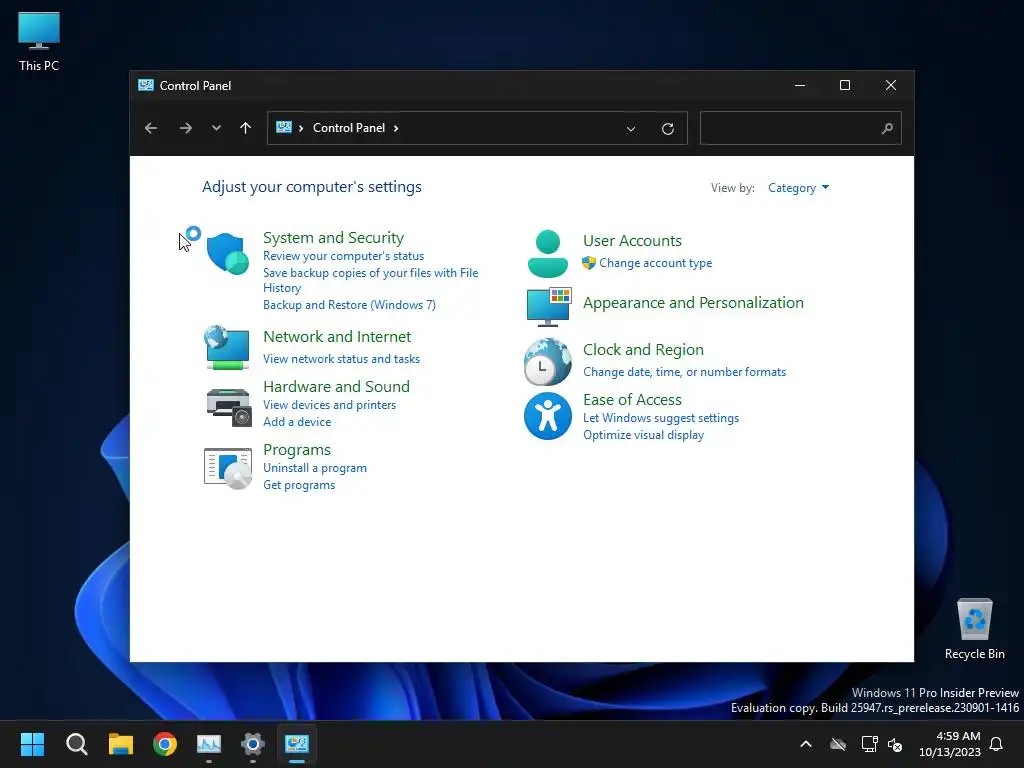Open the notification bell in the tray
1024x768 pixels.
click(x=997, y=744)
